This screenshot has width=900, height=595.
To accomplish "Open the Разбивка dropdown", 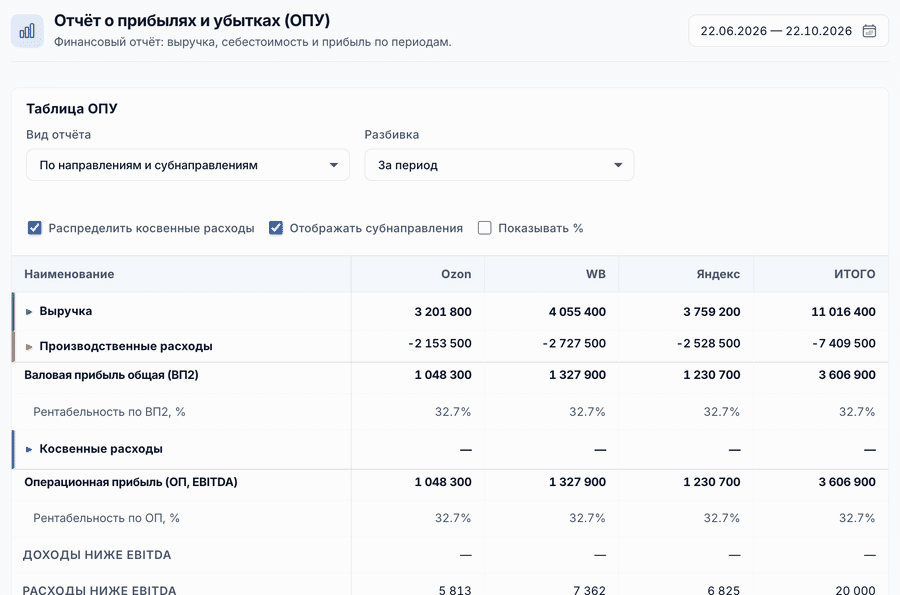I will [499, 165].
